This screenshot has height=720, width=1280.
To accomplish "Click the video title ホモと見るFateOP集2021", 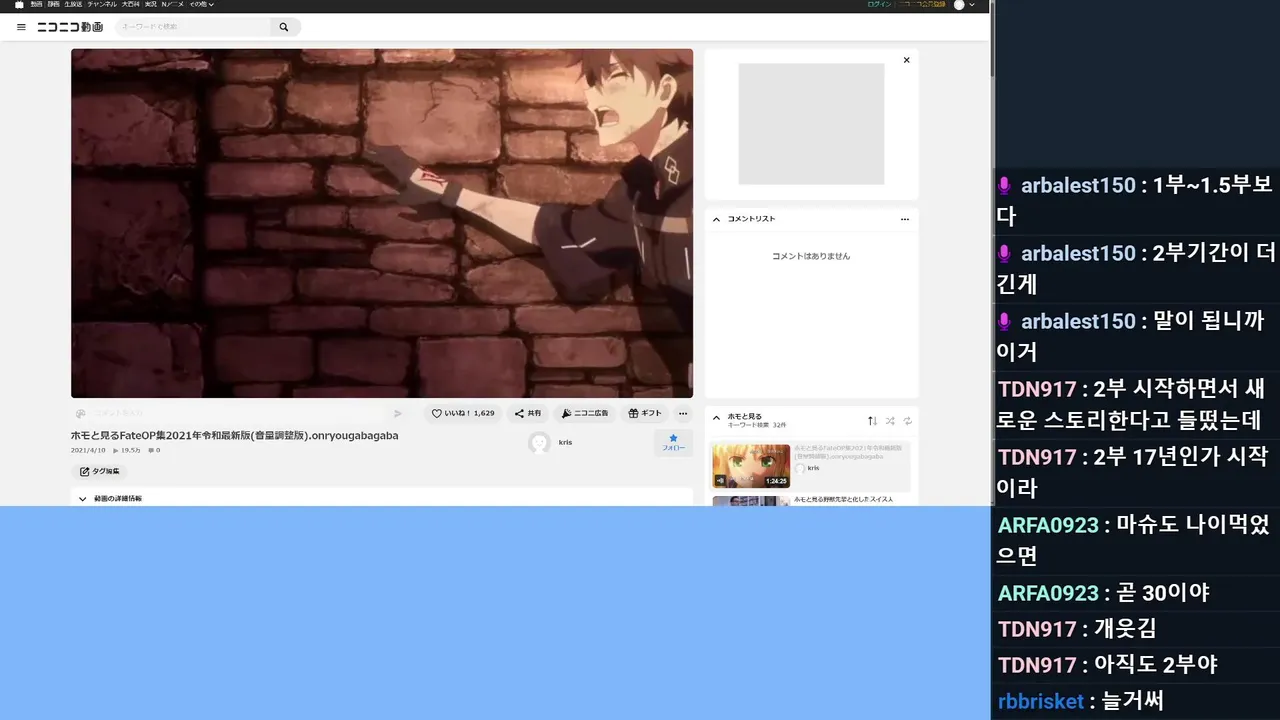I will (235, 436).
